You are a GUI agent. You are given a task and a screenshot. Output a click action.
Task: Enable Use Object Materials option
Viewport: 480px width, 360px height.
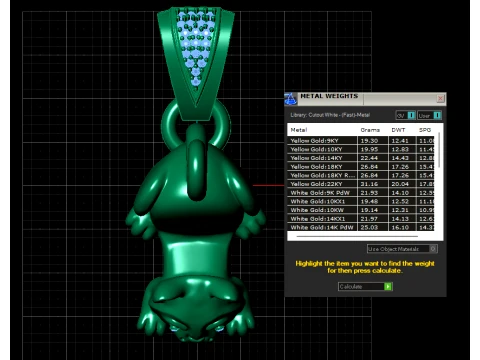[x=402, y=249]
